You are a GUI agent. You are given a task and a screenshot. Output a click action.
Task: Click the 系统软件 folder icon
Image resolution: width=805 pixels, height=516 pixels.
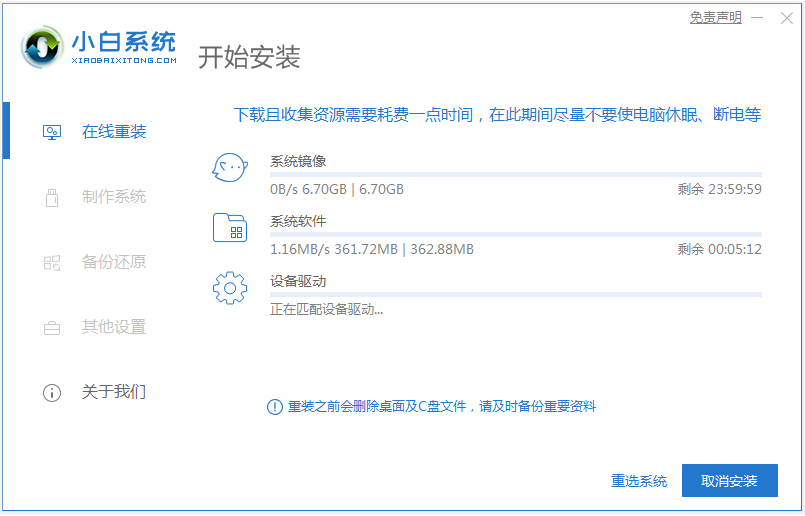pos(230,227)
